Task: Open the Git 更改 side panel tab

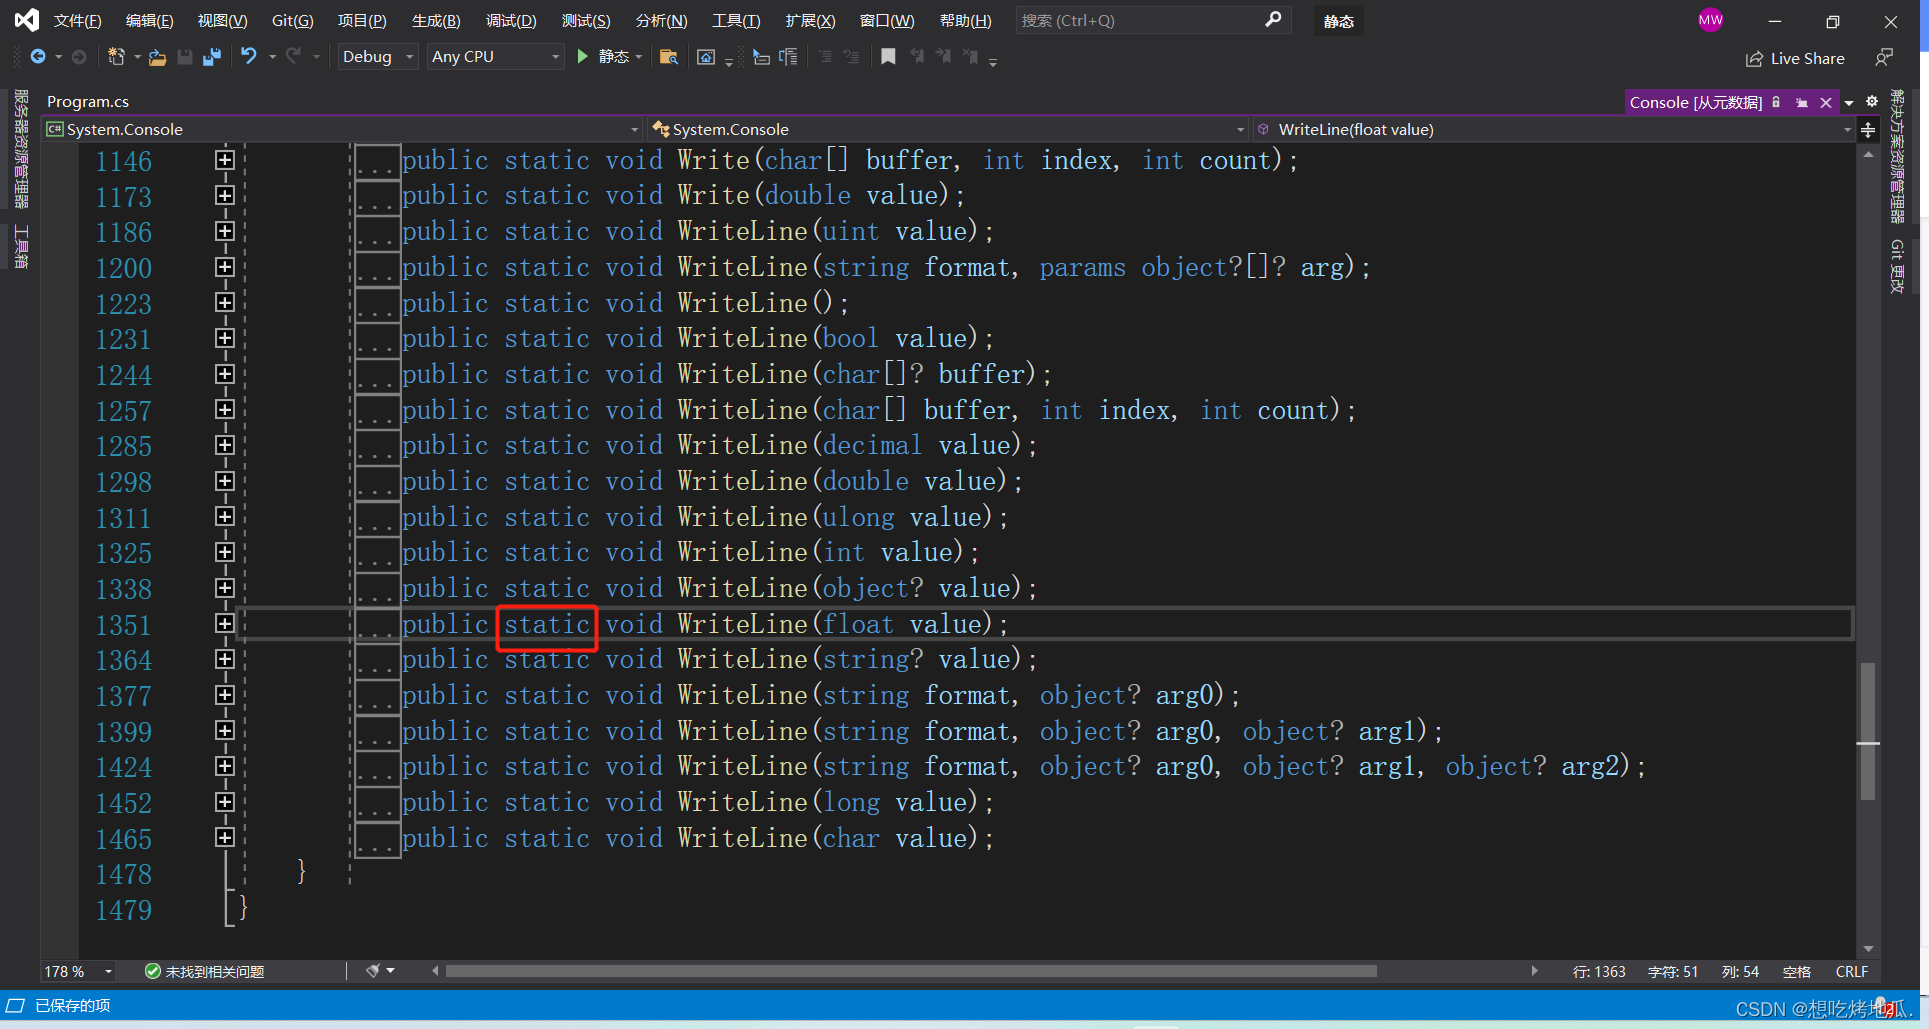Action: tap(1896, 266)
